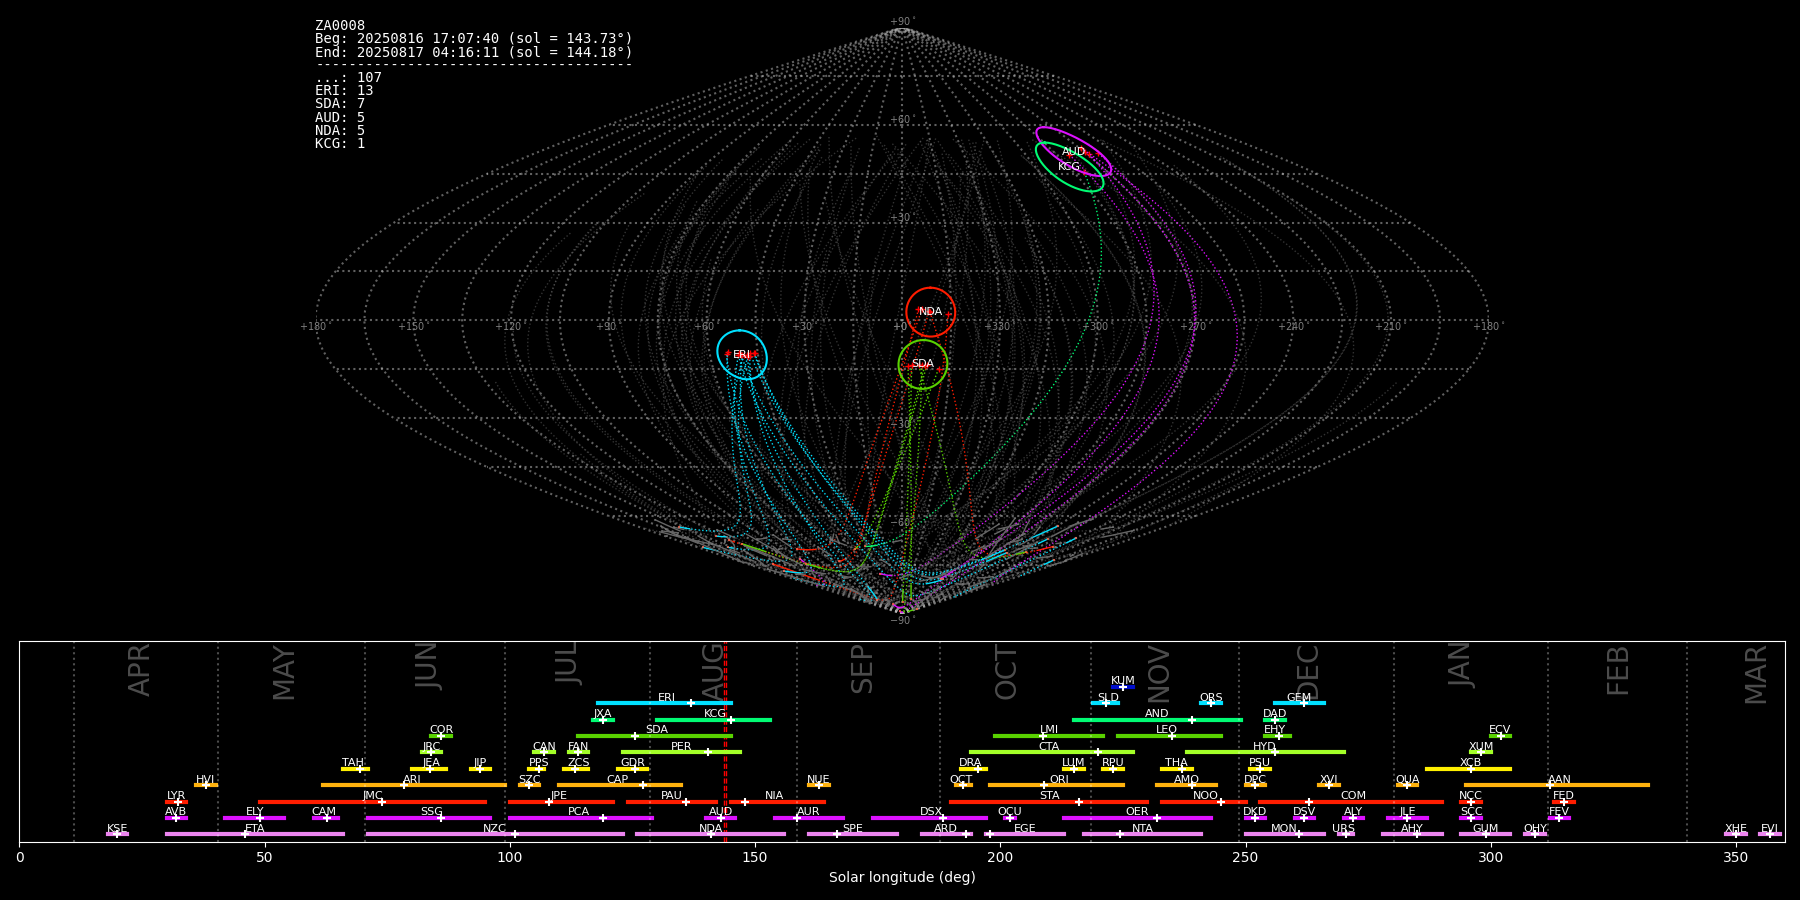Viewport: 1800px width, 900px height.
Task: Click the AND green timeline bar
Action: pyautogui.click(x=1157, y=720)
